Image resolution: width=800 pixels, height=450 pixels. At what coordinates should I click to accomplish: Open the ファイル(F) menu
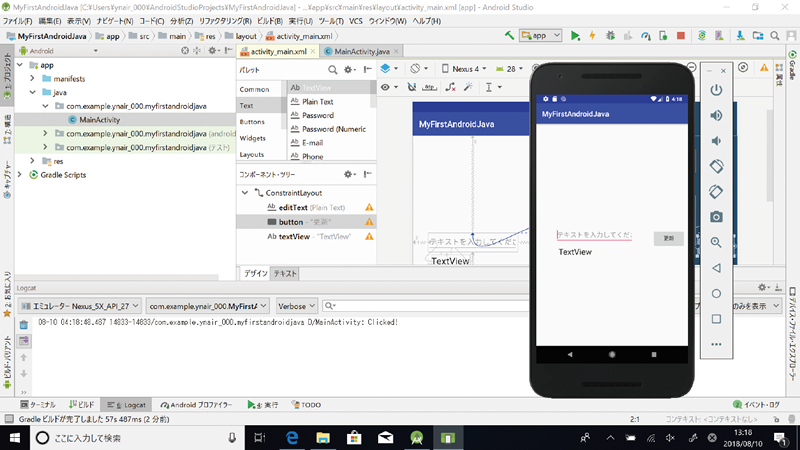pos(17,21)
